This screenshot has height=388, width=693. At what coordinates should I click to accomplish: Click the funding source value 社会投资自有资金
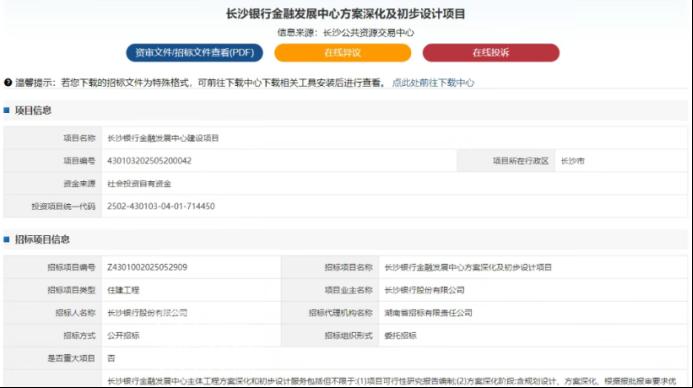[139, 183]
